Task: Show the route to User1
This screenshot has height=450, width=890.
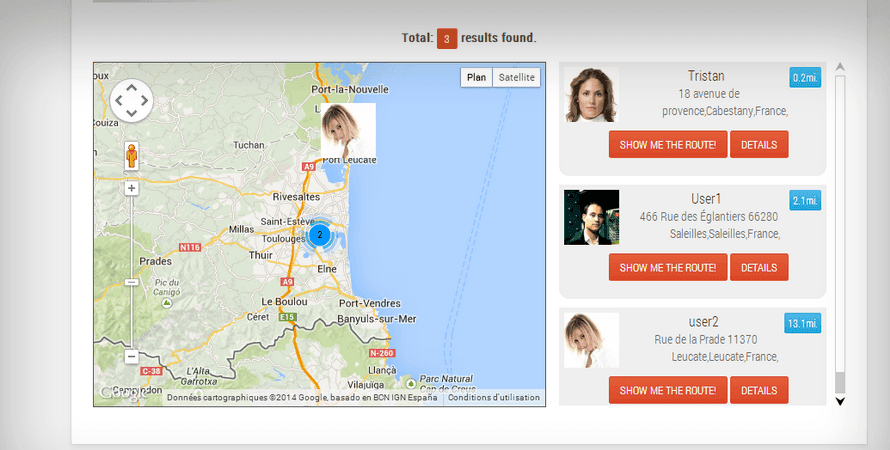Action: point(667,268)
